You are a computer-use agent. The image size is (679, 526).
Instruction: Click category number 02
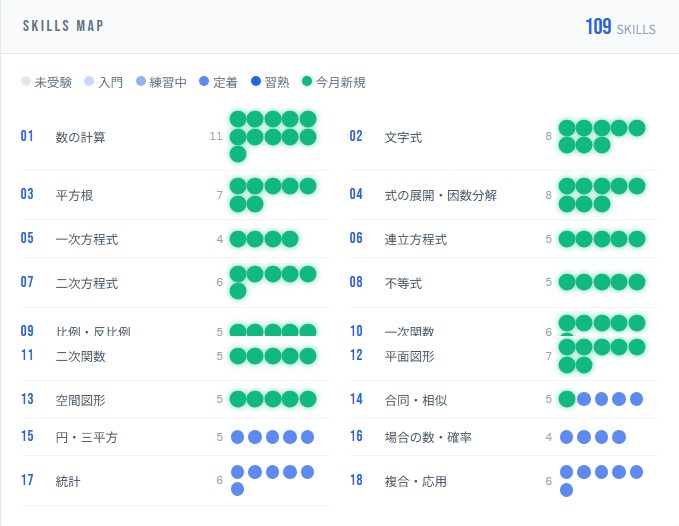tap(356, 136)
